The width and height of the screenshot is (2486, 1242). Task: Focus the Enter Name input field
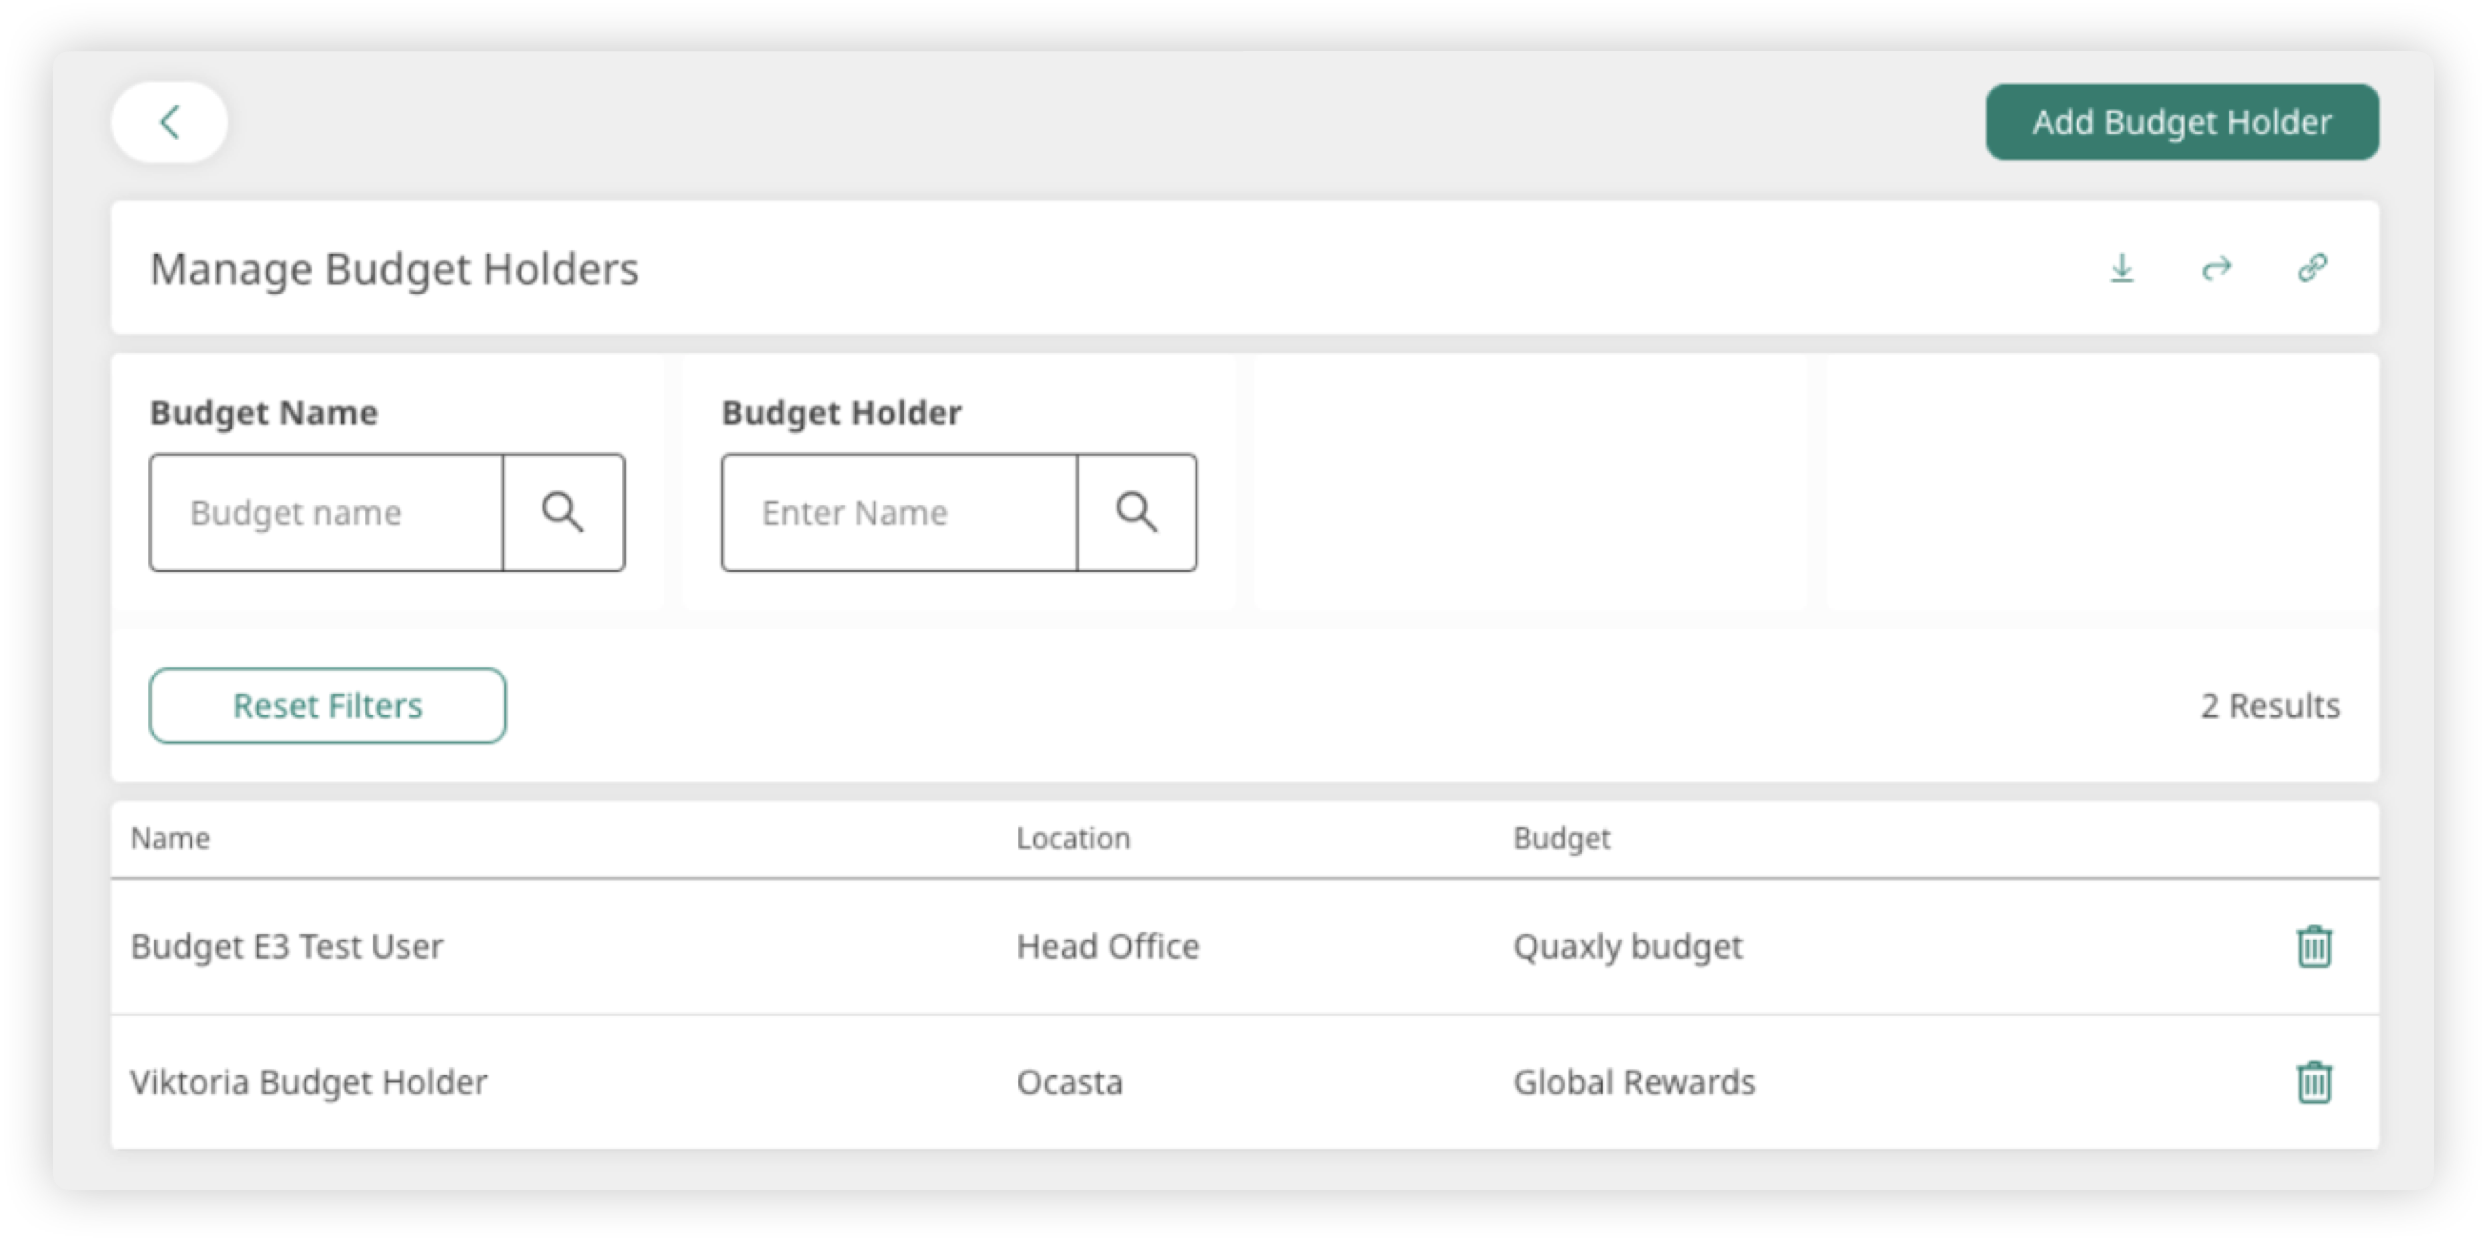pos(899,513)
